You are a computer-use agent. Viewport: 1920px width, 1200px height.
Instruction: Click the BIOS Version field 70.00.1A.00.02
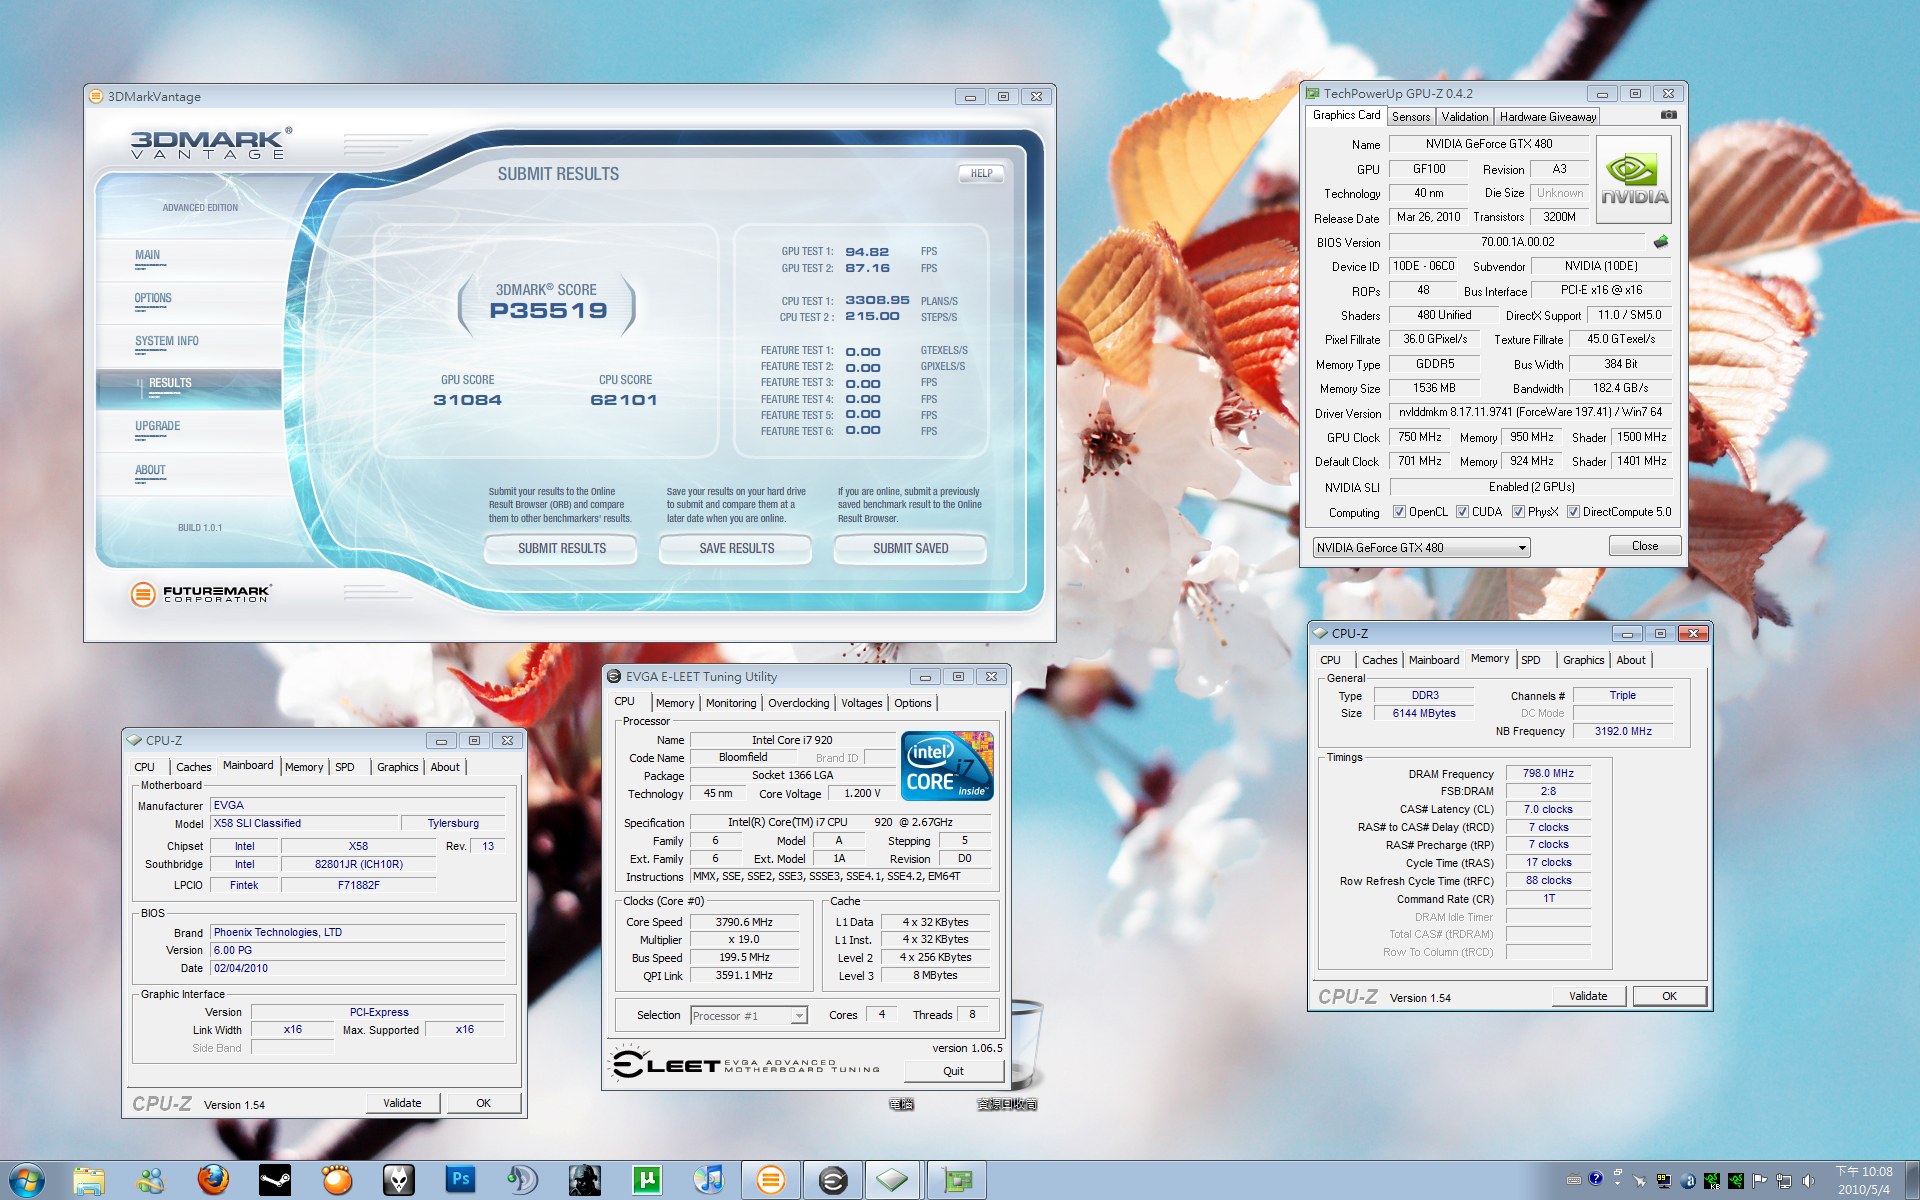(x=1517, y=242)
